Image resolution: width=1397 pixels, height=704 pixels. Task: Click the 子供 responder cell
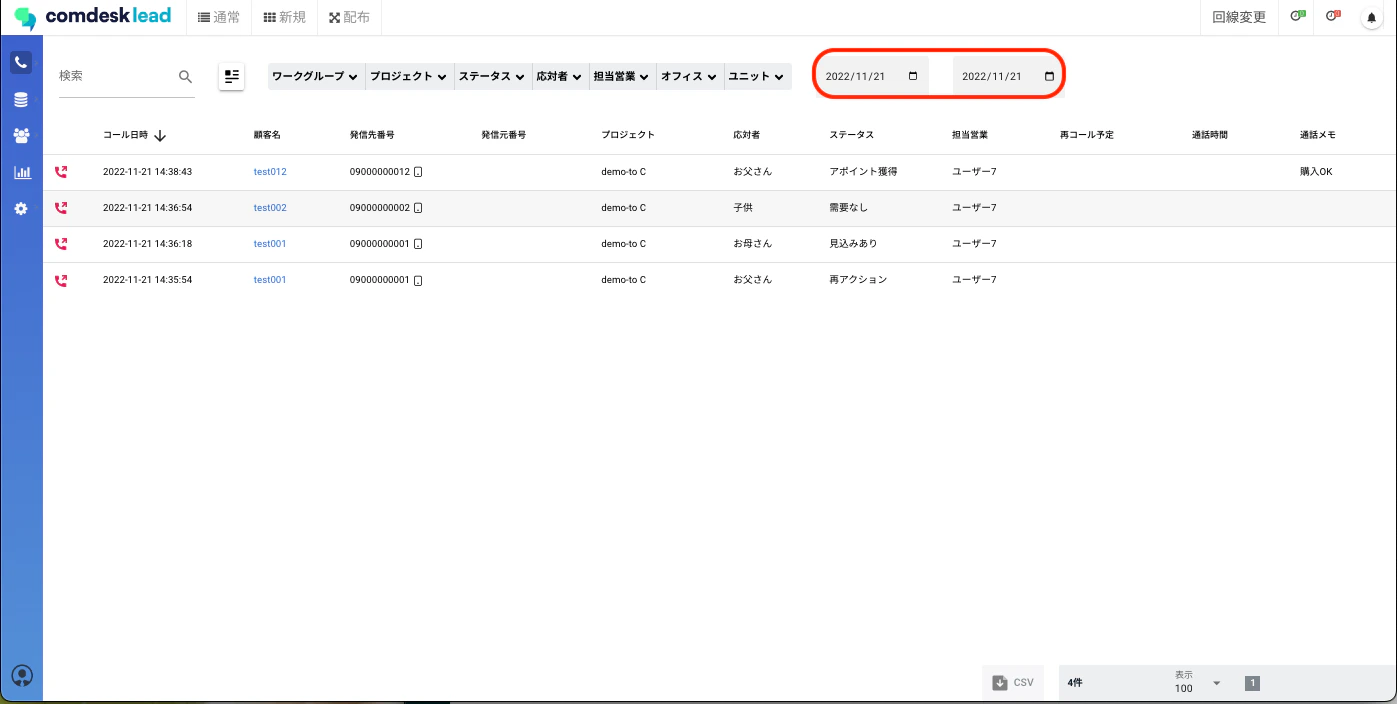pos(743,208)
